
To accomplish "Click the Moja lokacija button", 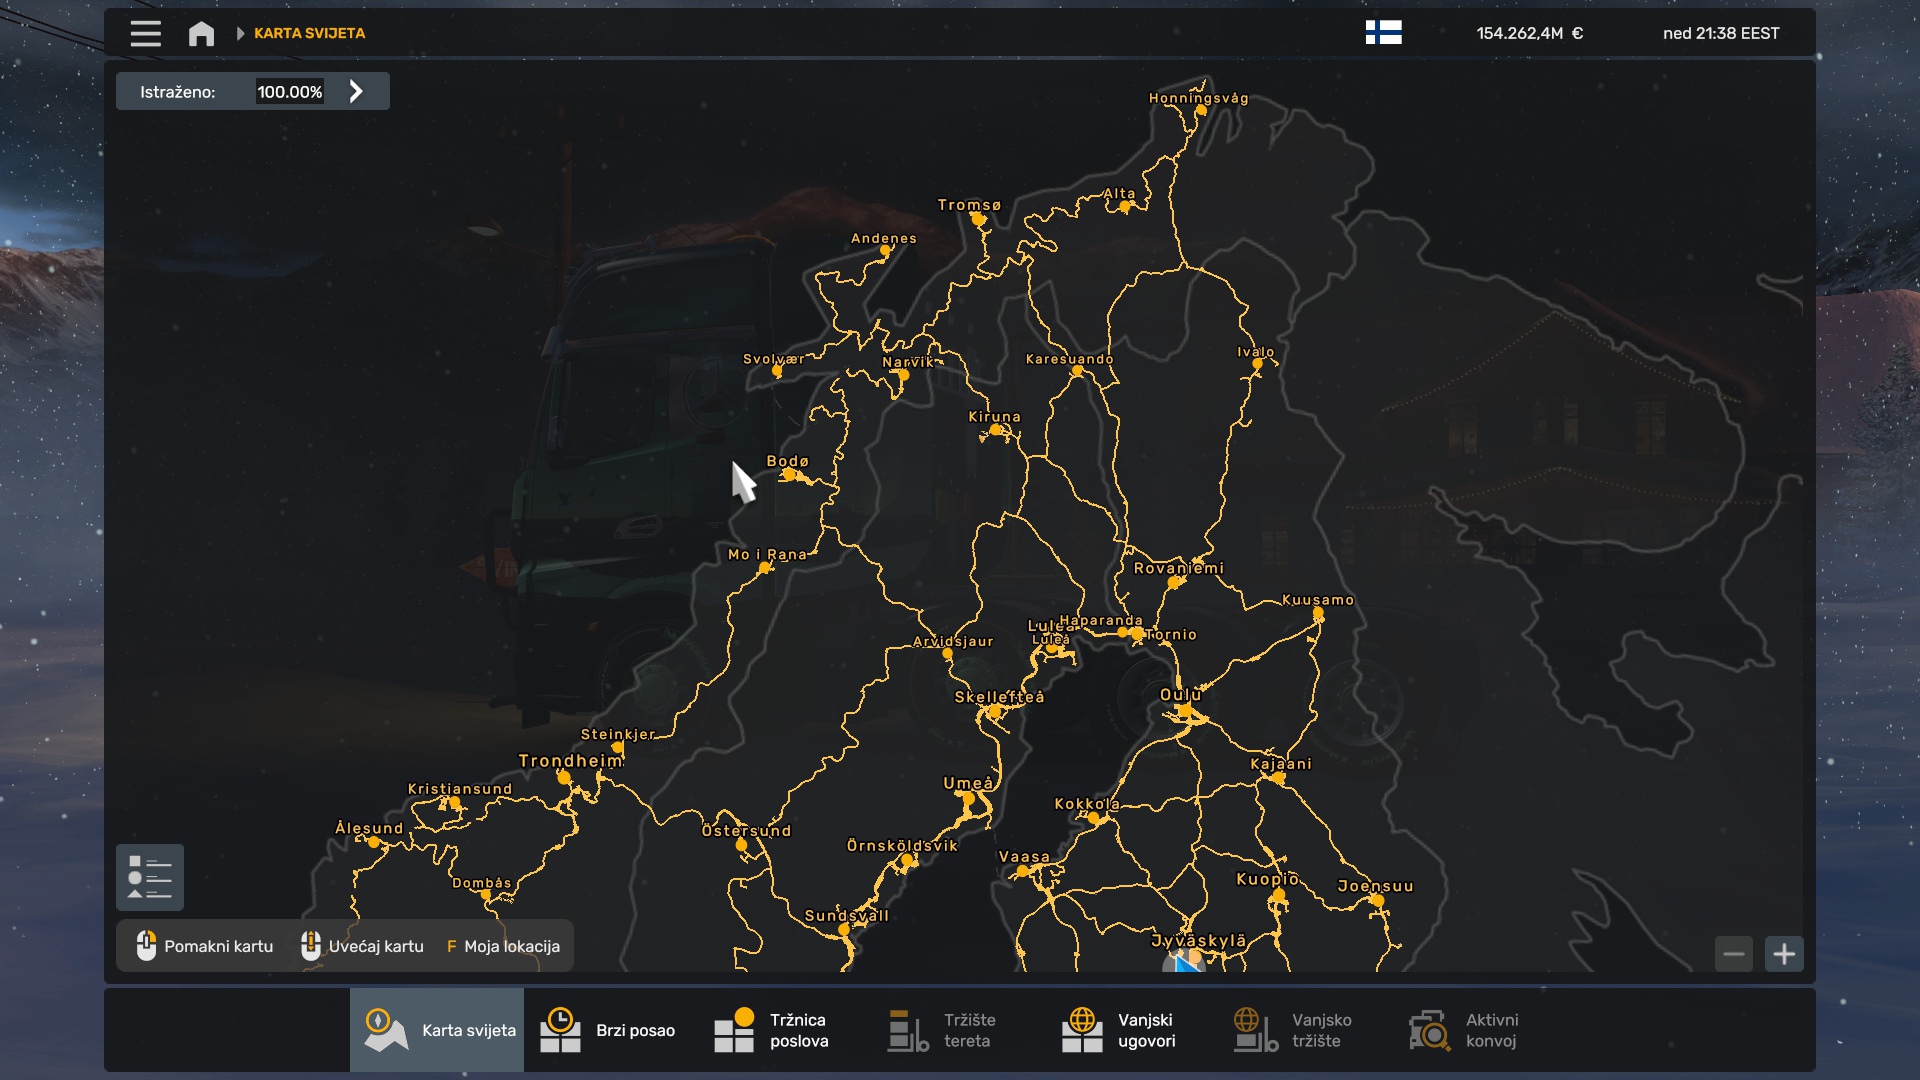I will coord(503,946).
